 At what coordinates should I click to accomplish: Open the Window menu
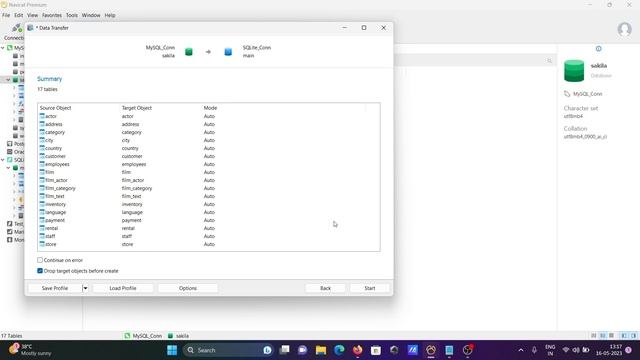click(91, 15)
